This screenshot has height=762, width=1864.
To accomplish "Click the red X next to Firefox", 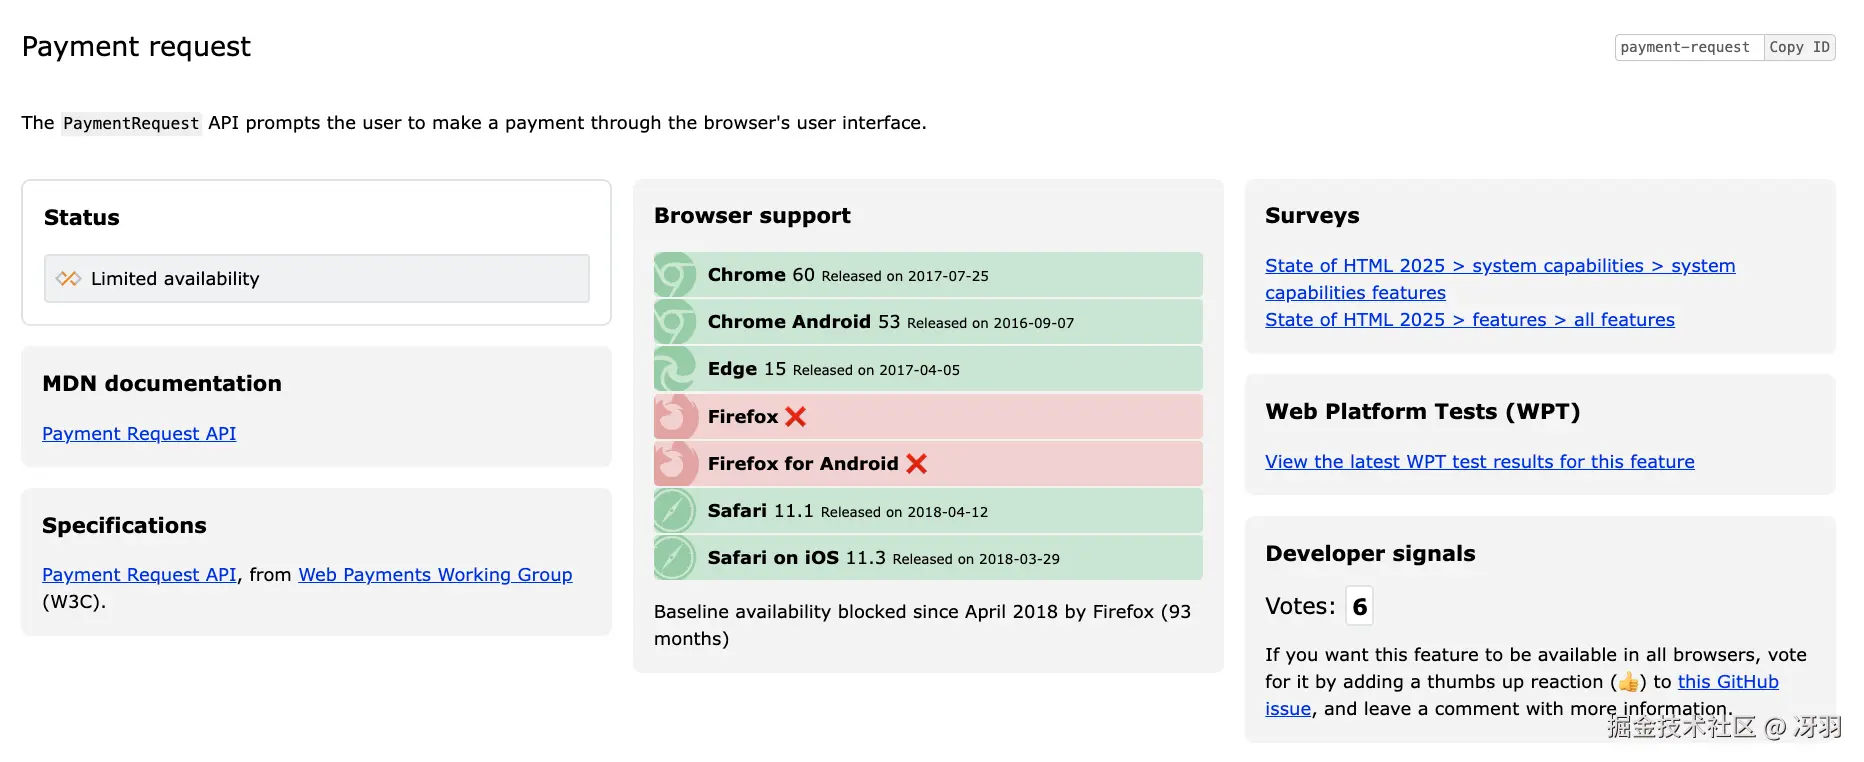I will [796, 417].
